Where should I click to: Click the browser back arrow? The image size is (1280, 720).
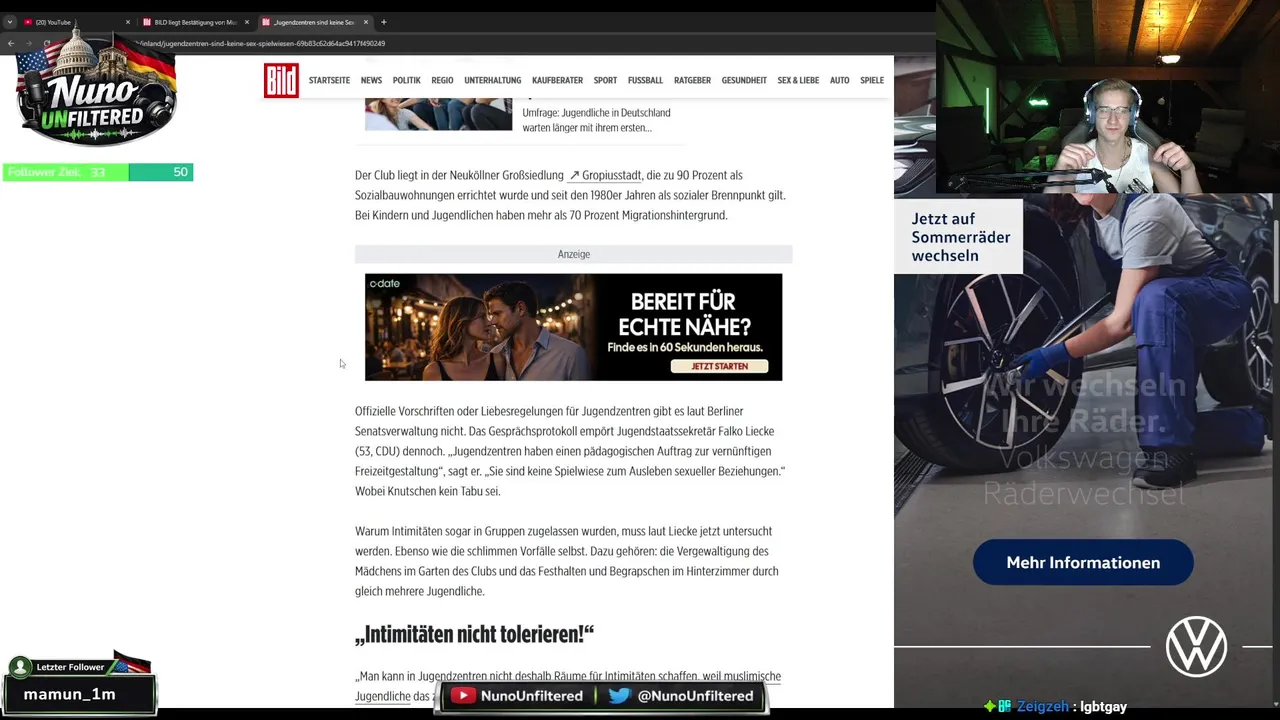pos(11,43)
